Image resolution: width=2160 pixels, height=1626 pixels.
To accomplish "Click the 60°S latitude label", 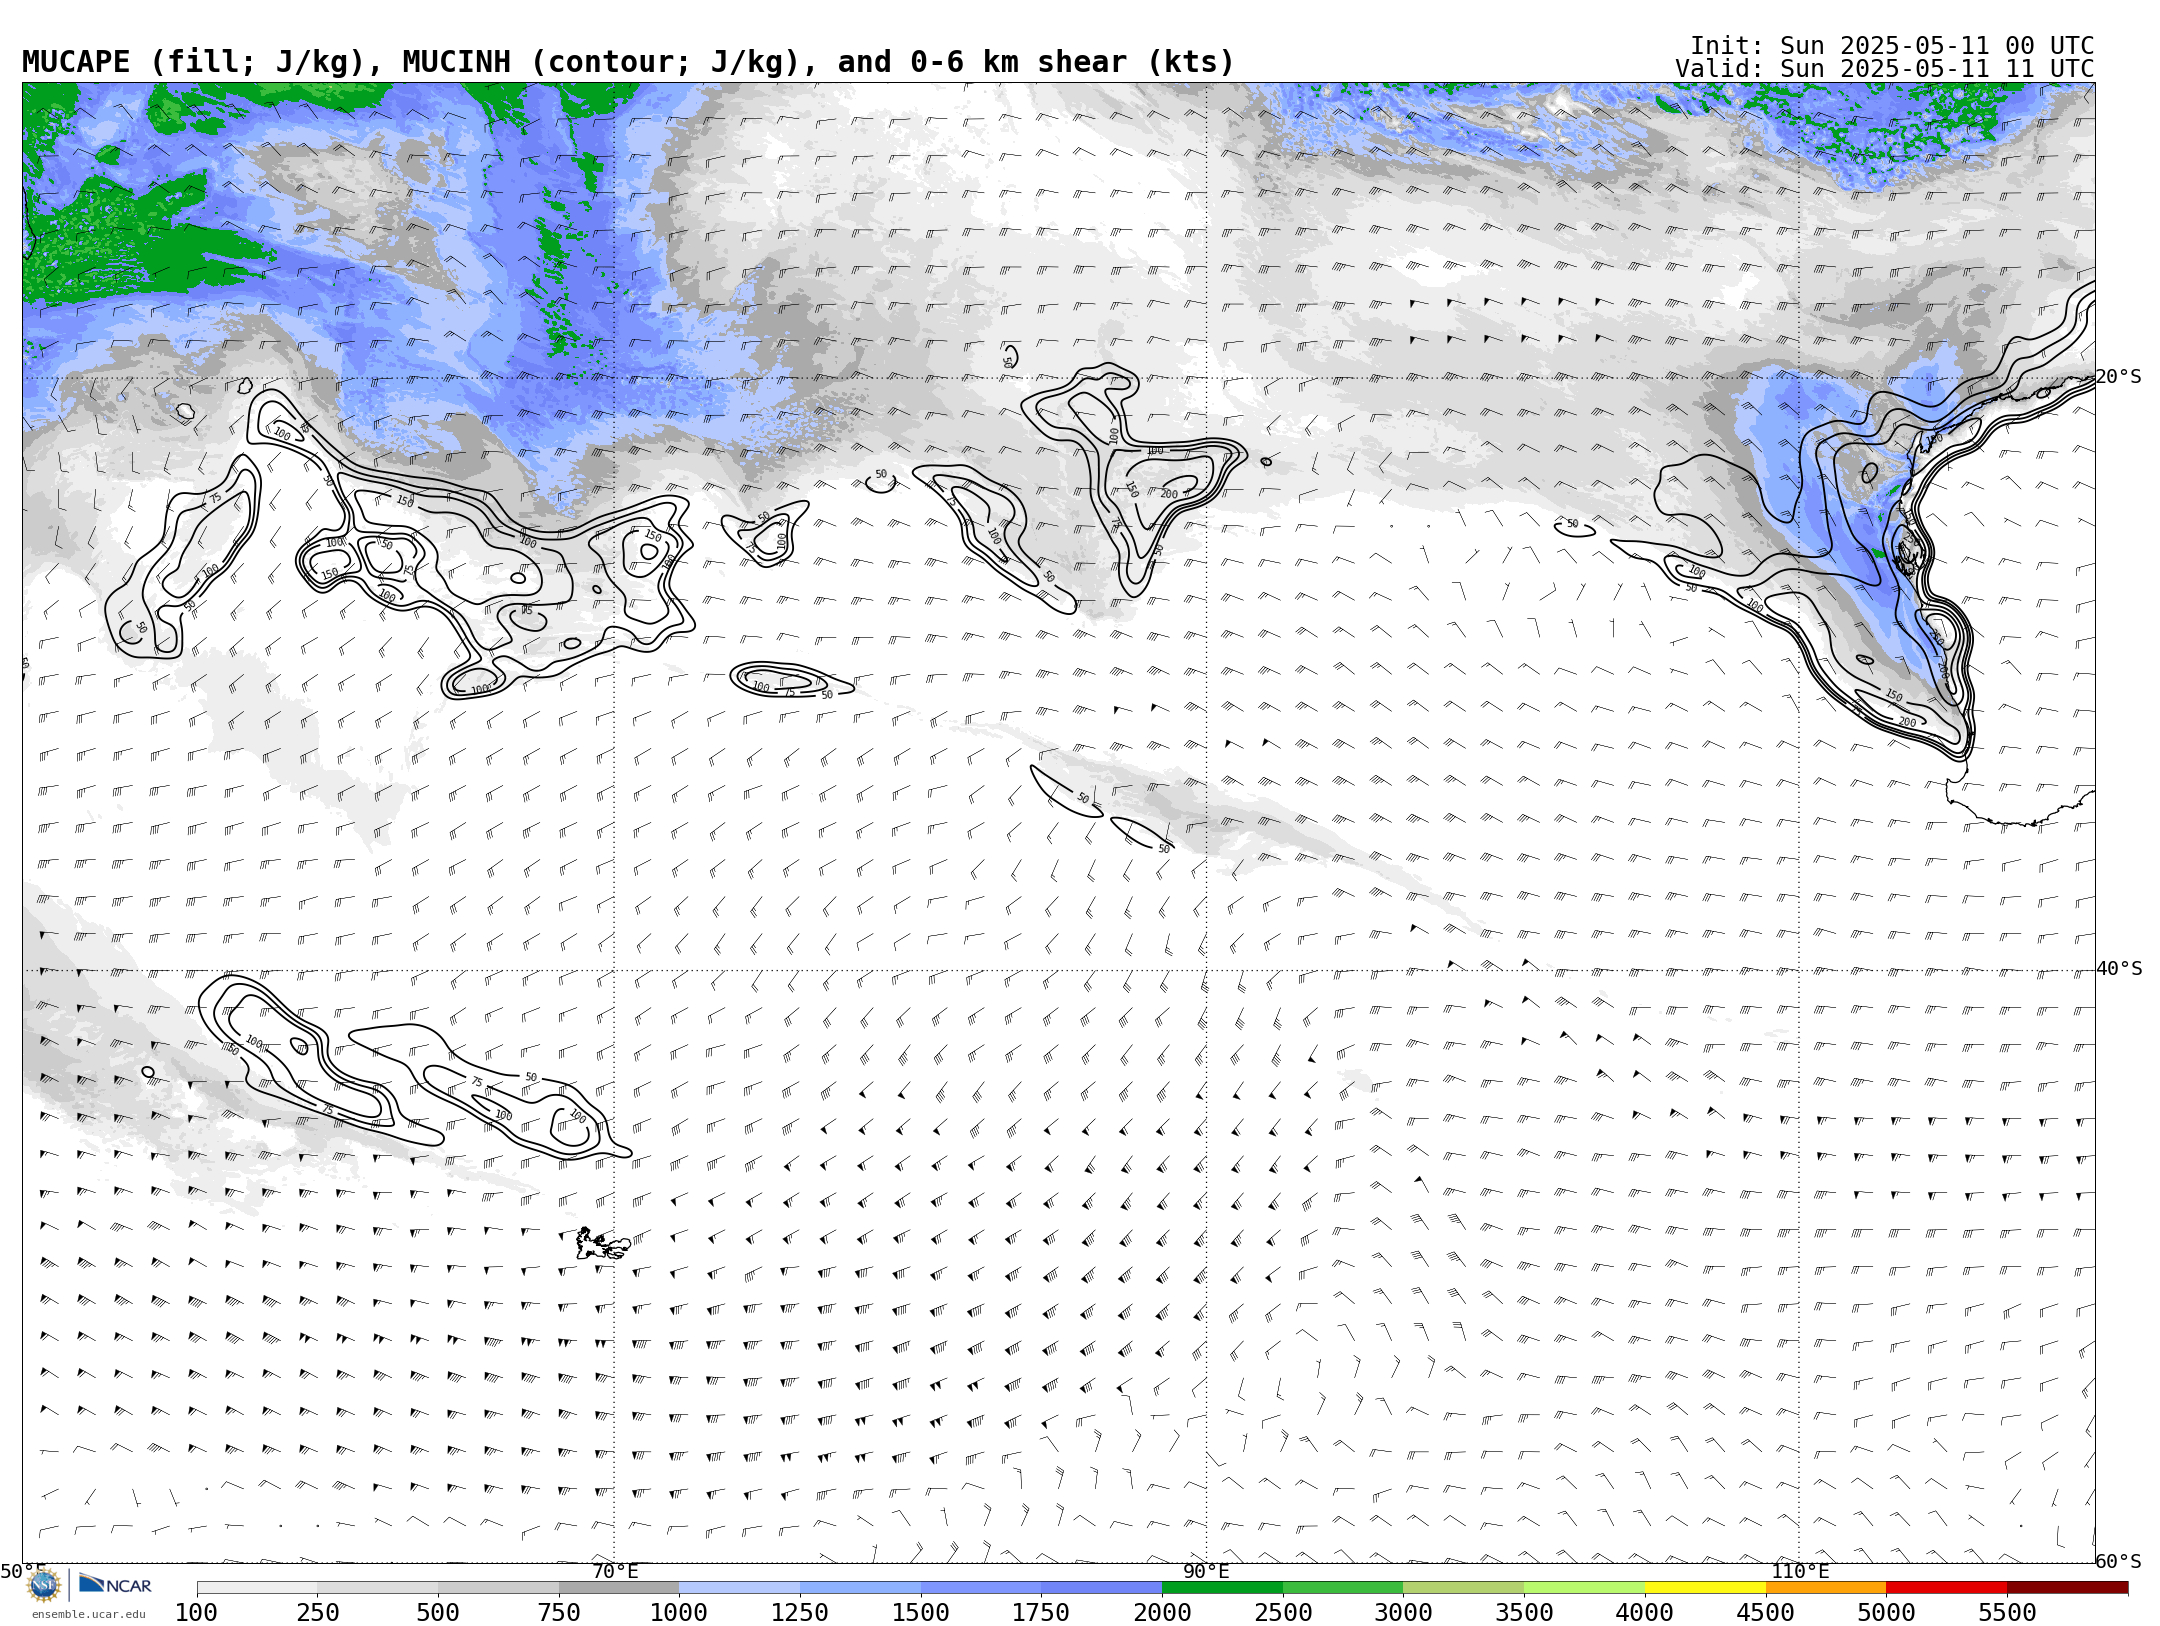I will 2119,1561.
